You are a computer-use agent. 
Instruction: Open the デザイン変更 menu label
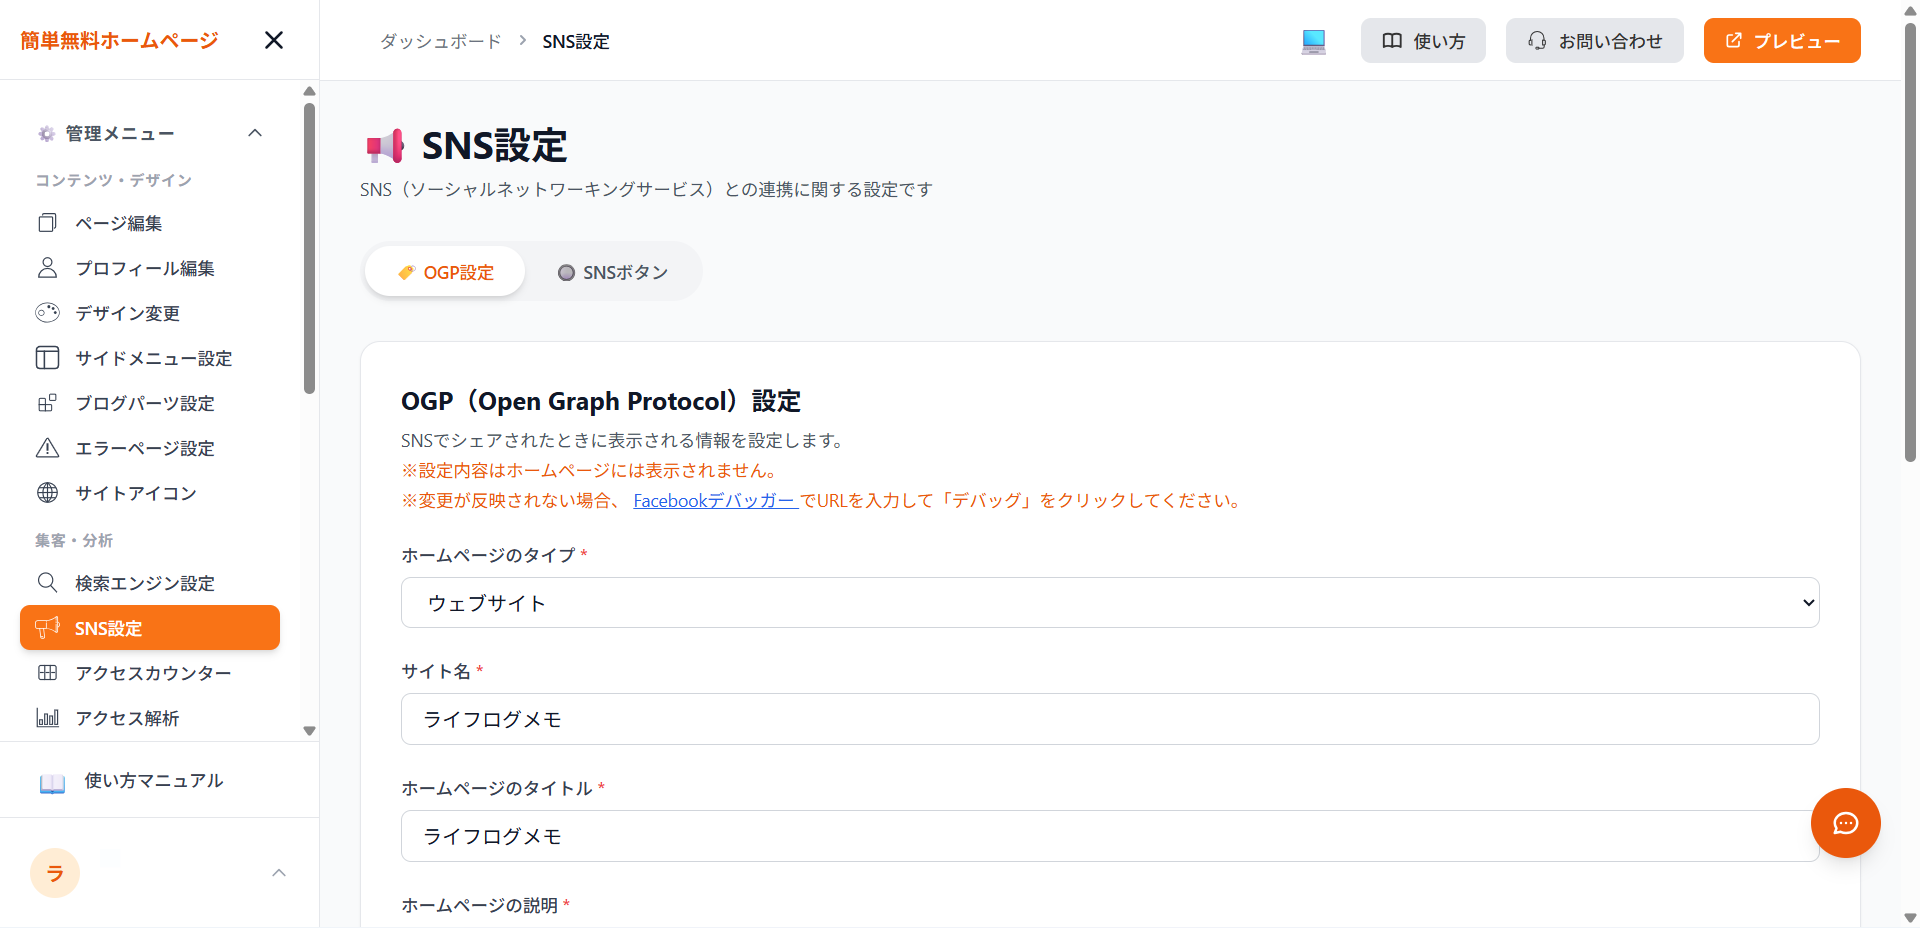click(x=128, y=313)
